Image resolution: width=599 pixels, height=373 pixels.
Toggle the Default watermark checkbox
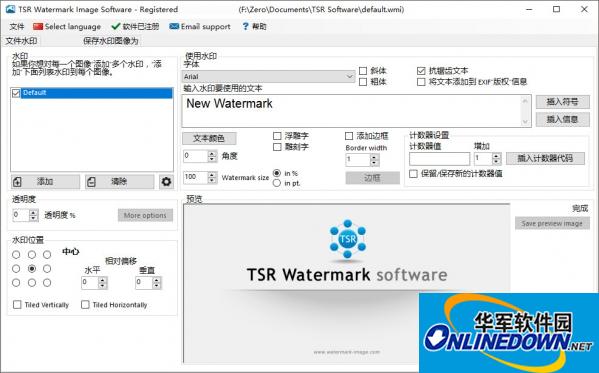pos(16,93)
